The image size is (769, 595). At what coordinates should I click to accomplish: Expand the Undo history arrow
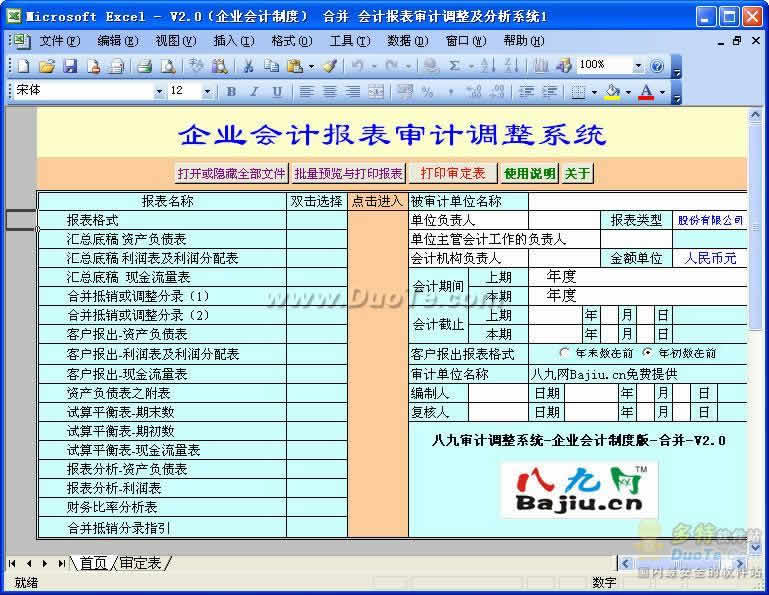pyautogui.click(x=374, y=66)
